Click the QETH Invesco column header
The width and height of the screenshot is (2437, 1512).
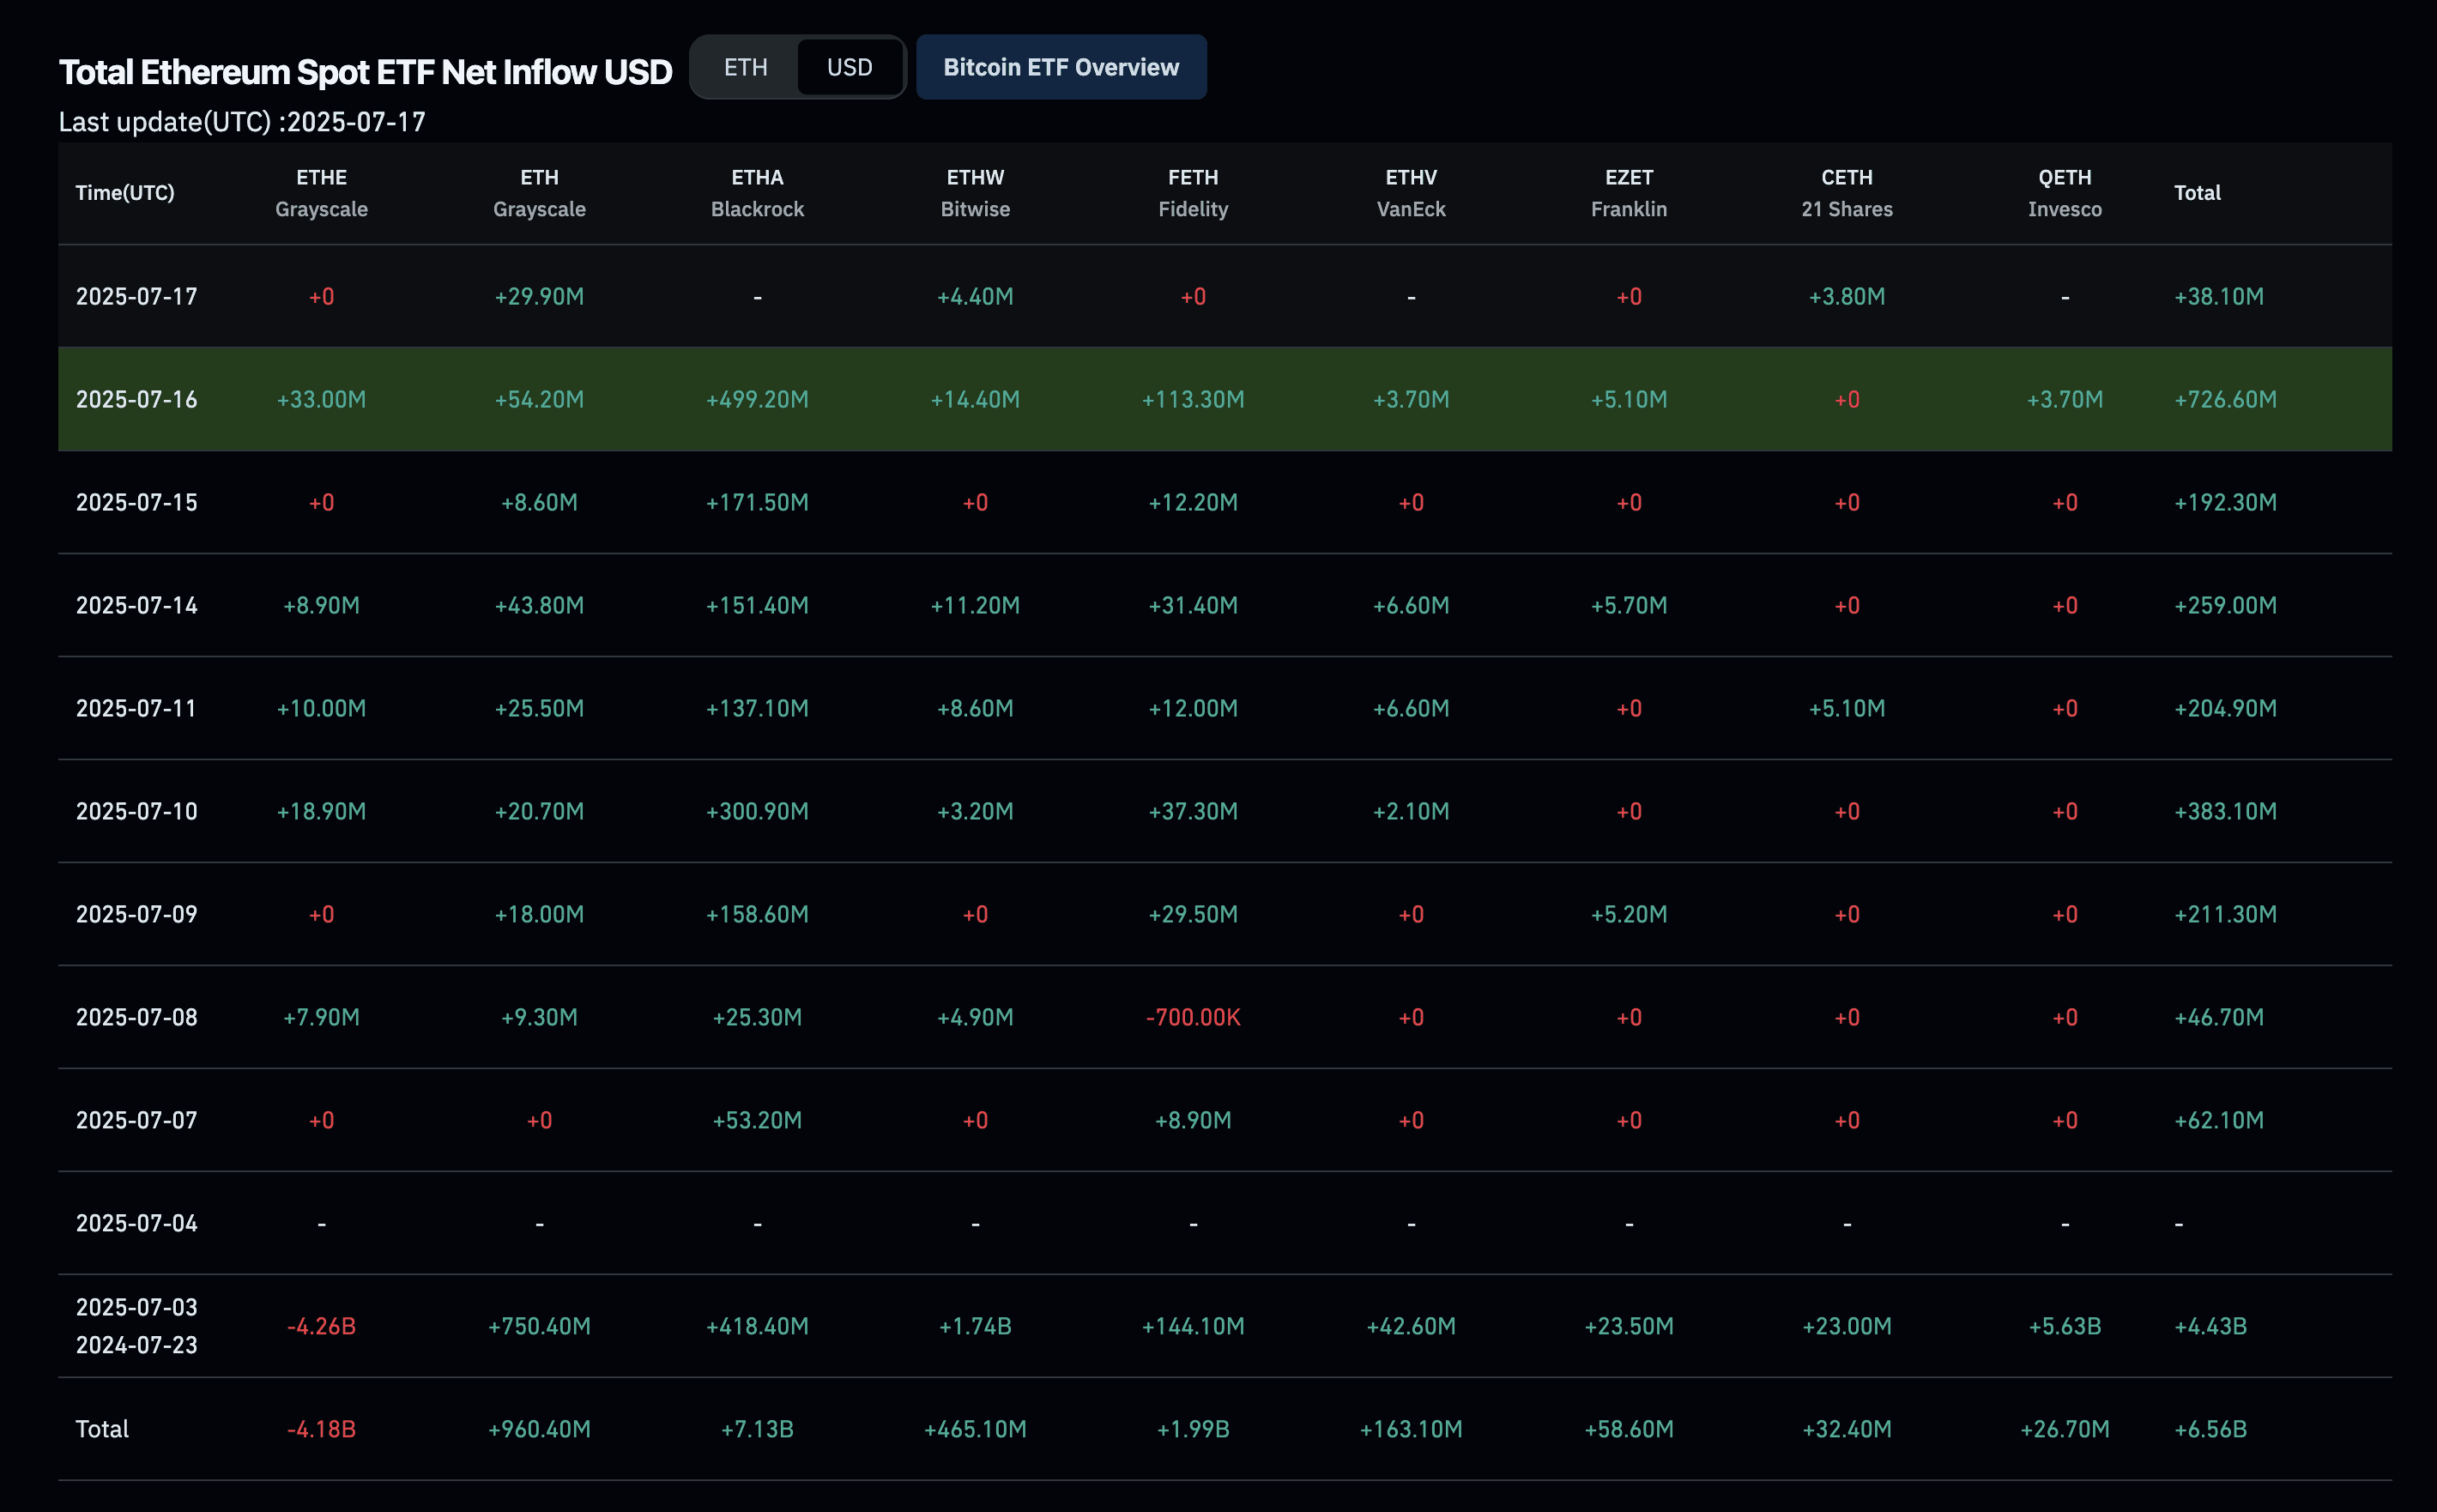click(x=2065, y=193)
